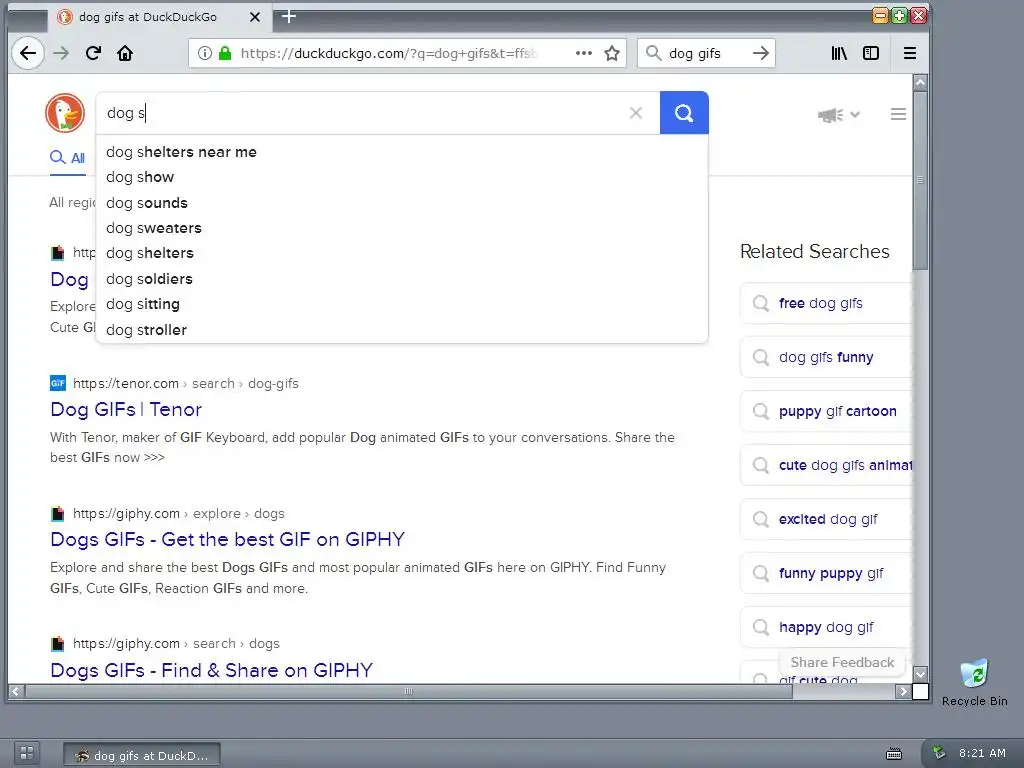
Task: Choose suggestion dog show
Action: 402,177
